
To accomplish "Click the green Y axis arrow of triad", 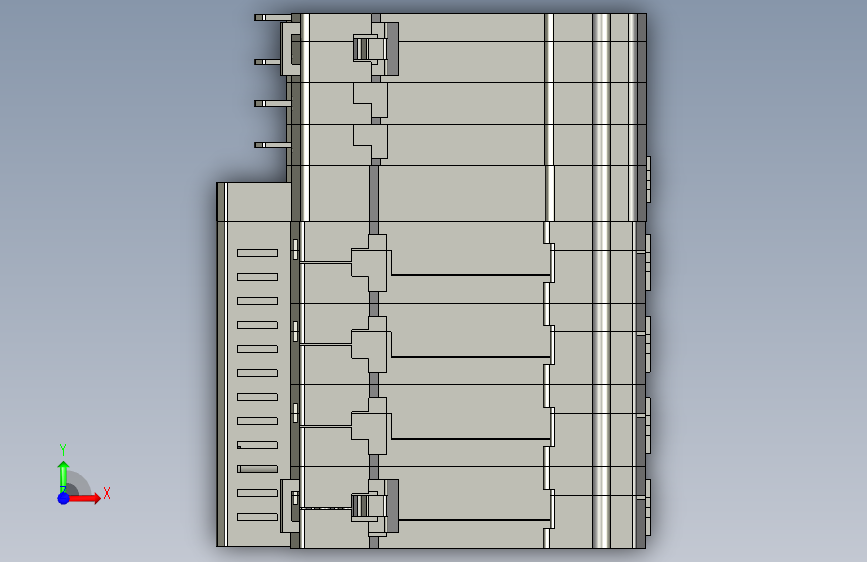I will (63, 476).
